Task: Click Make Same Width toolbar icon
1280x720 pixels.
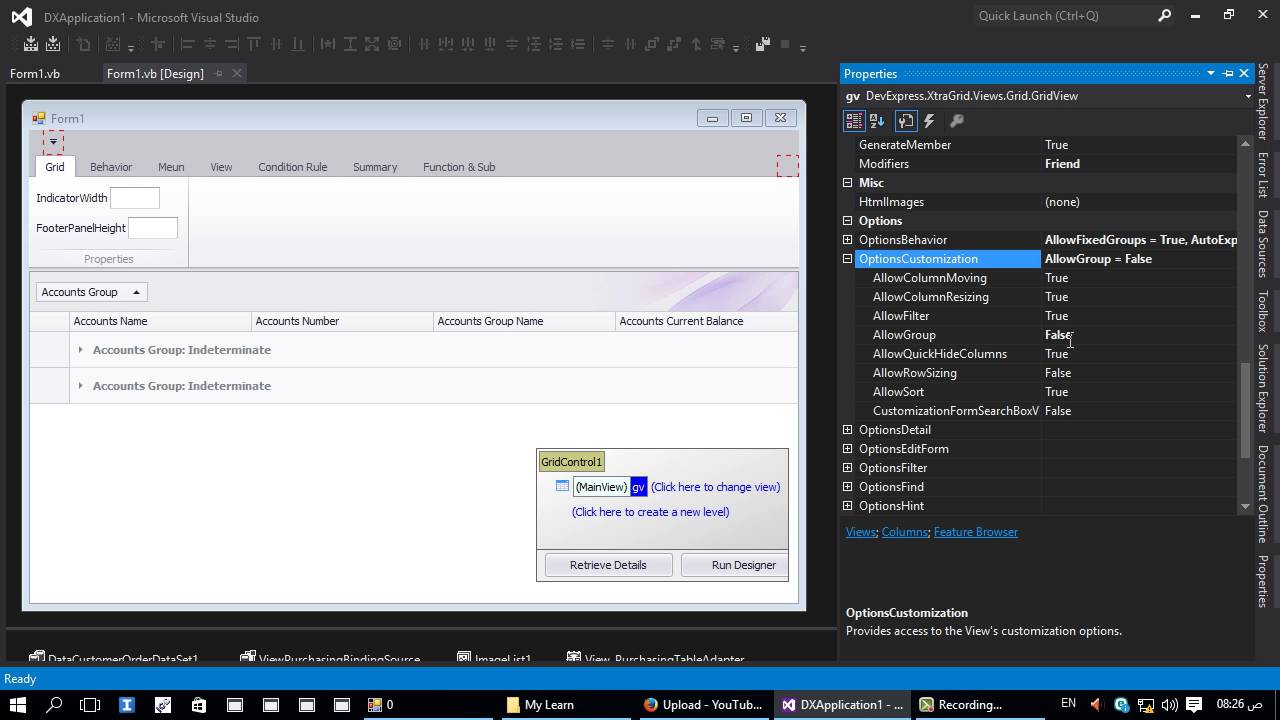Action: point(327,45)
